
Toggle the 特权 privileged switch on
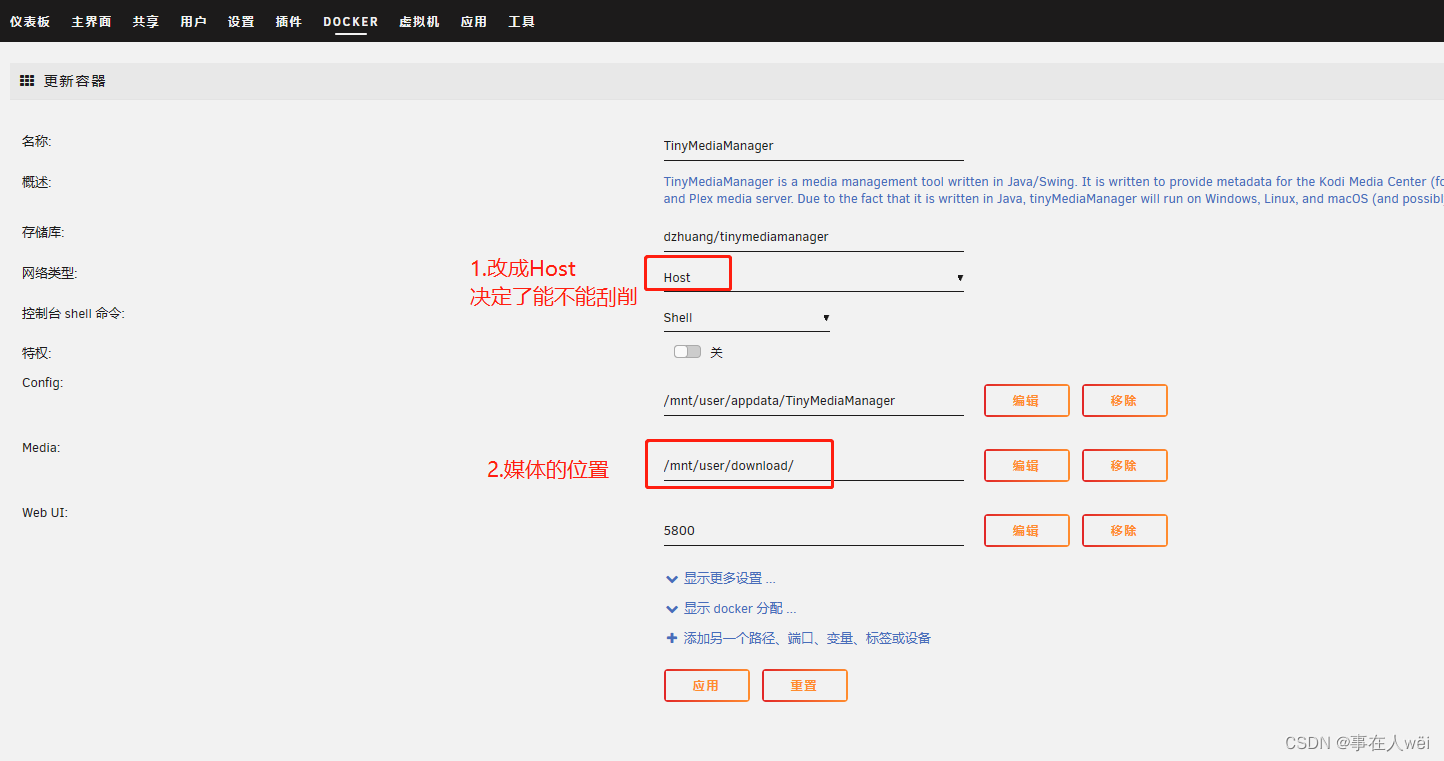coord(687,351)
